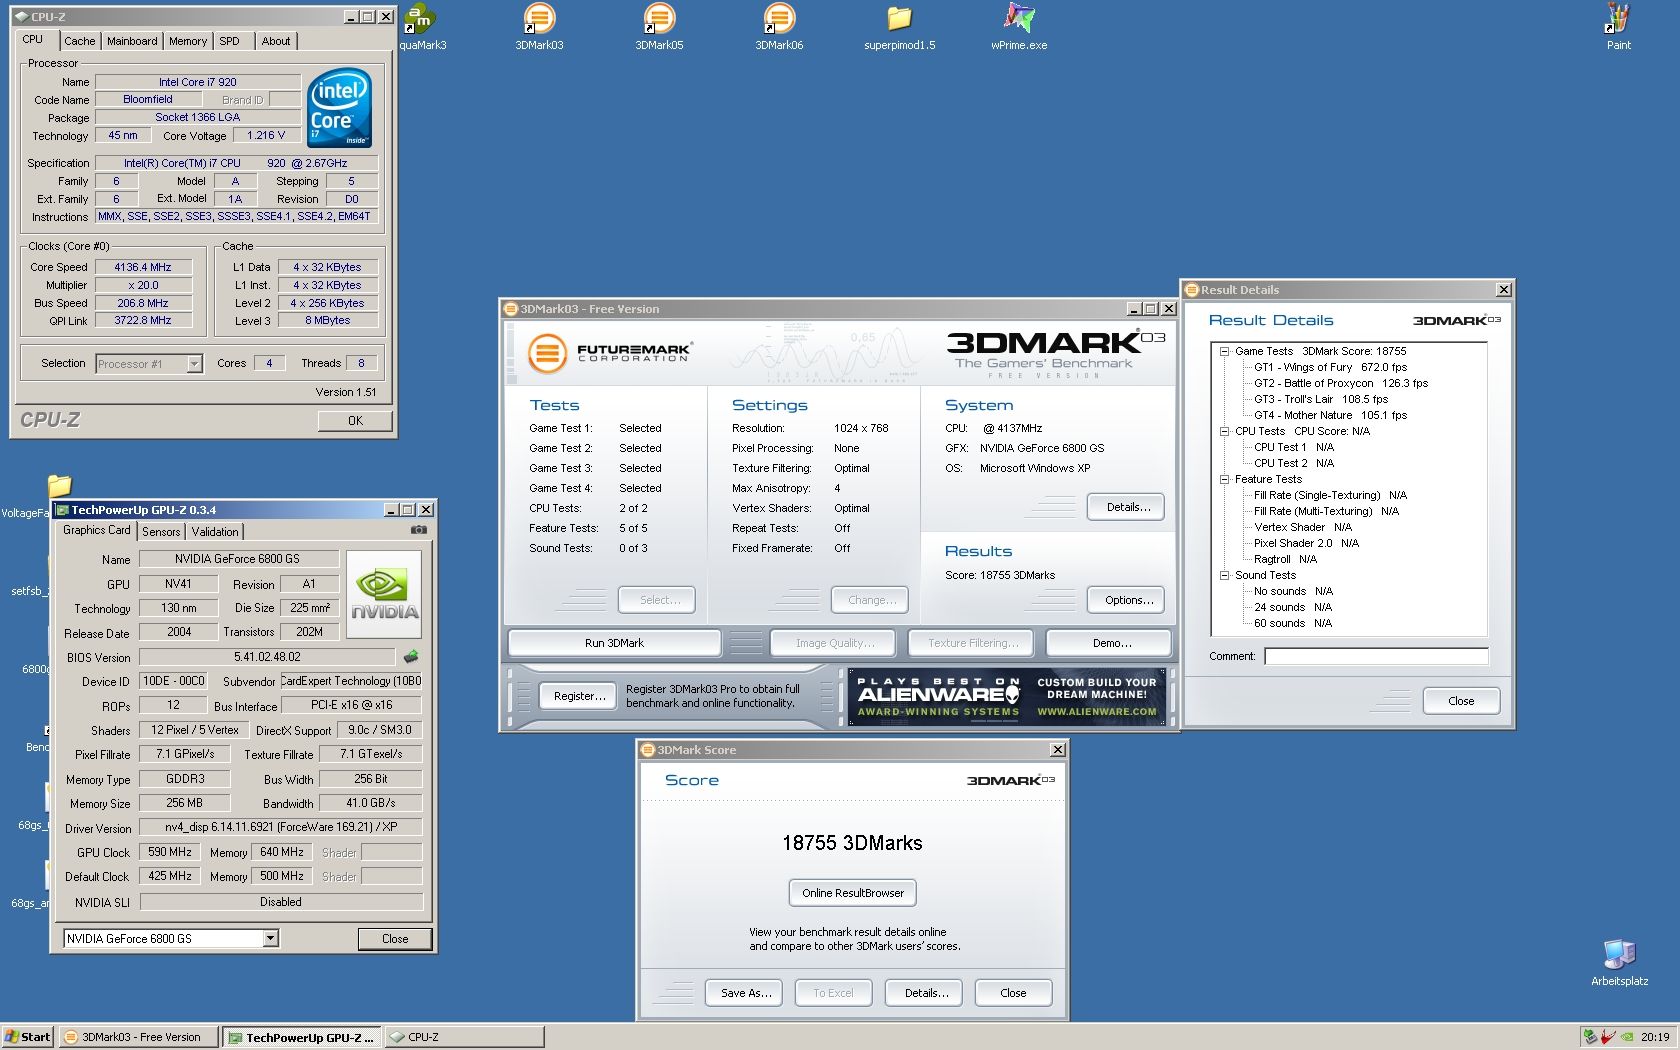Click the Alienware advertisement banner
This screenshot has width=1680, height=1050.
pos(1007,696)
